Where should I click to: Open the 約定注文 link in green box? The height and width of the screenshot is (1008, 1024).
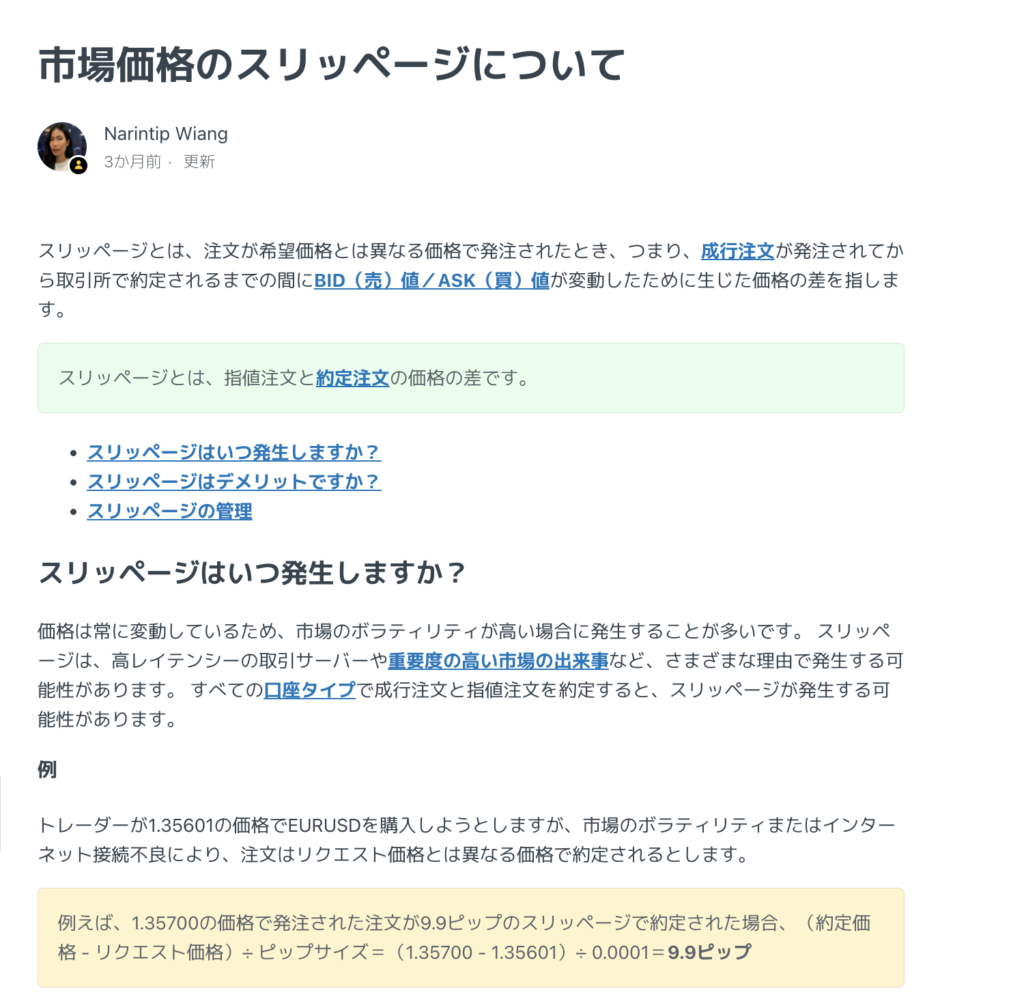pyautogui.click(x=353, y=378)
